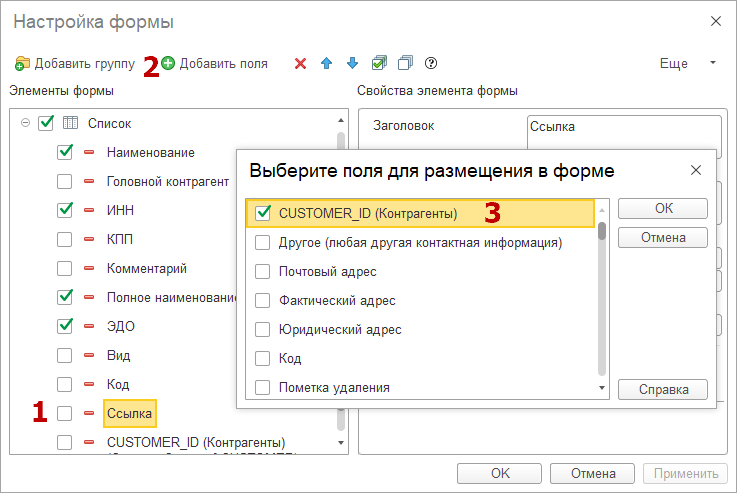Click the red delete X toolbar icon
The height and width of the screenshot is (493, 737).
(300, 64)
